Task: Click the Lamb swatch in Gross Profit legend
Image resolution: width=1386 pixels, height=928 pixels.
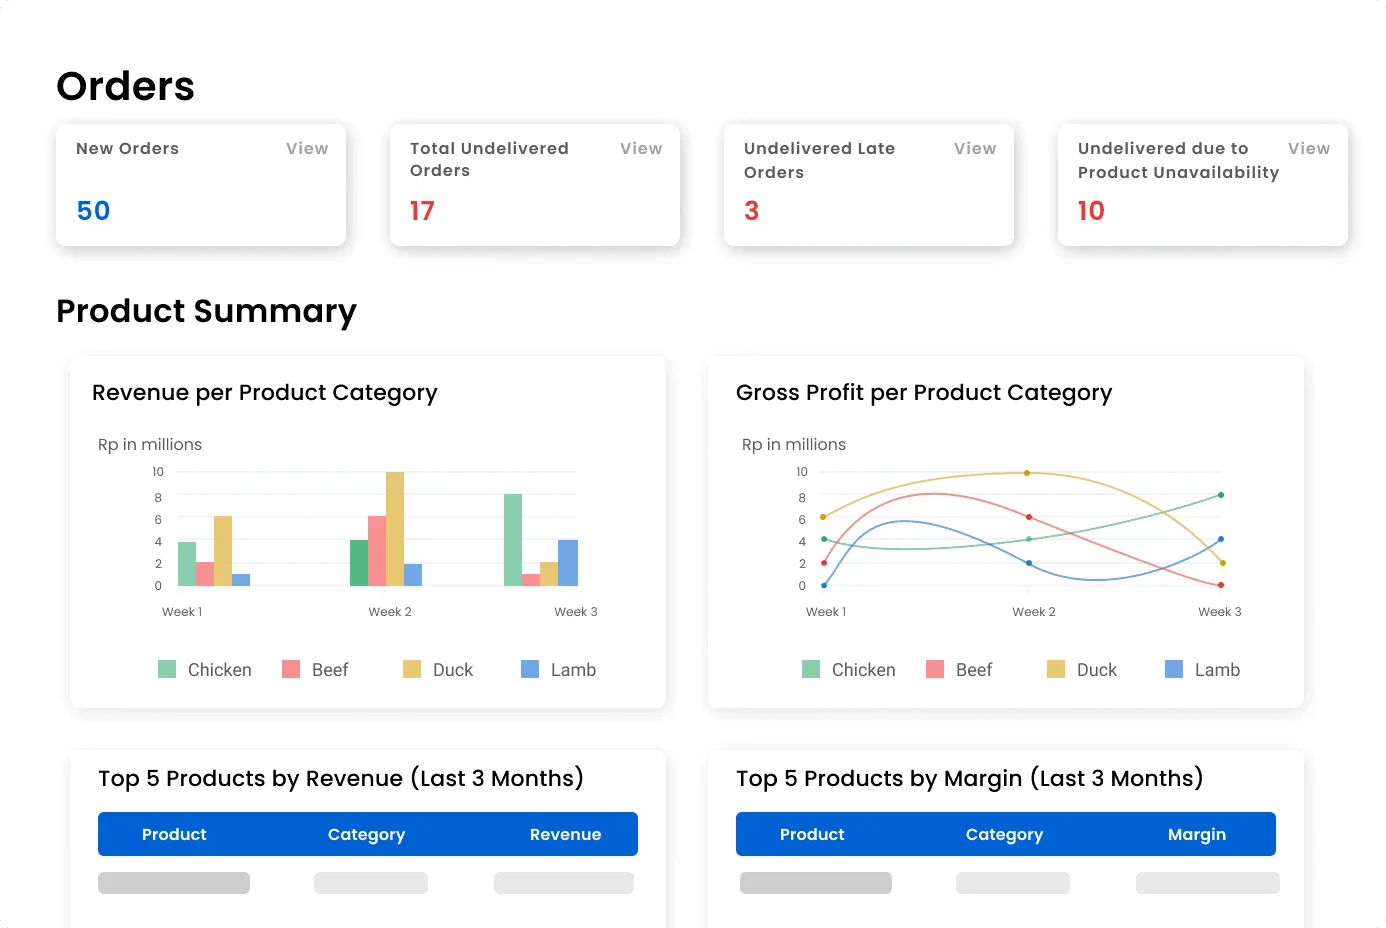Action: point(1174,669)
